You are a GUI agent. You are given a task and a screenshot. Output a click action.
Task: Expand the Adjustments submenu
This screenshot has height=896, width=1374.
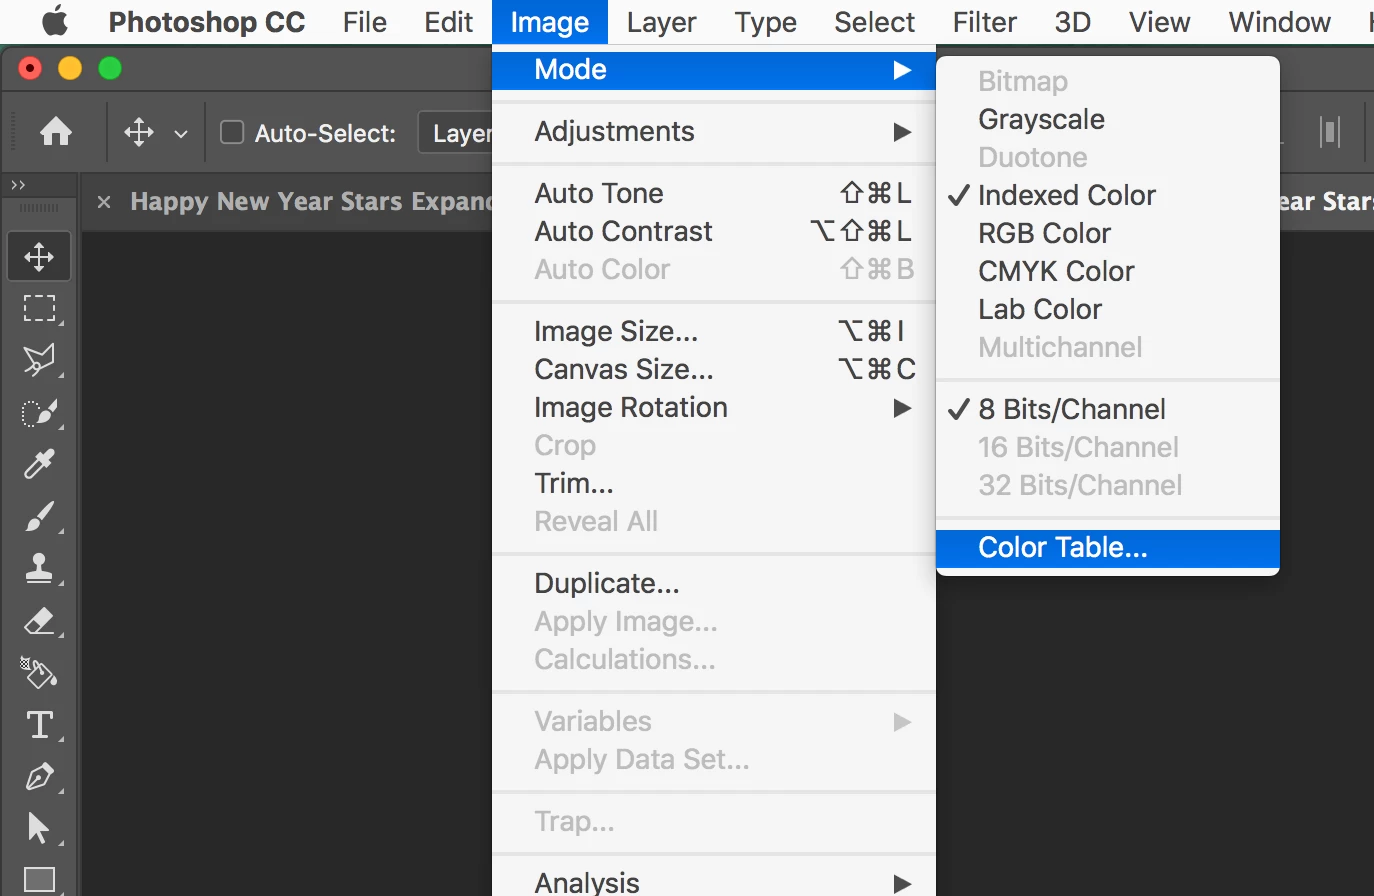(x=714, y=131)
